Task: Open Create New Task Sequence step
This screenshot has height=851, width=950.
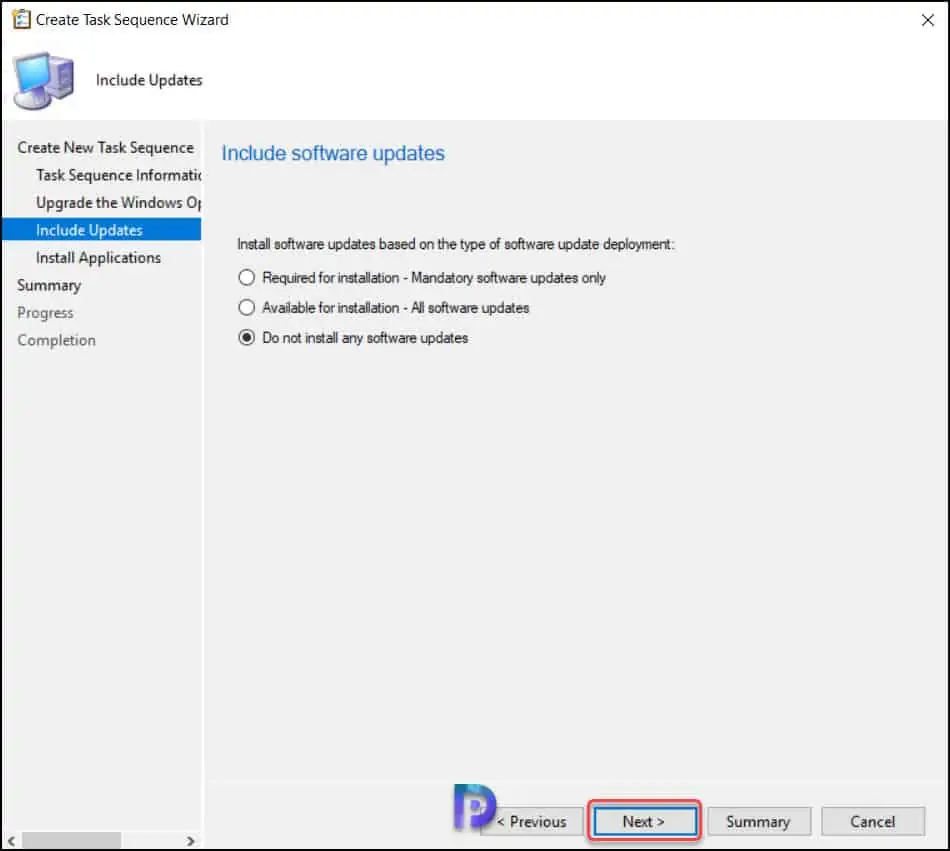Action: pos(105,147)
